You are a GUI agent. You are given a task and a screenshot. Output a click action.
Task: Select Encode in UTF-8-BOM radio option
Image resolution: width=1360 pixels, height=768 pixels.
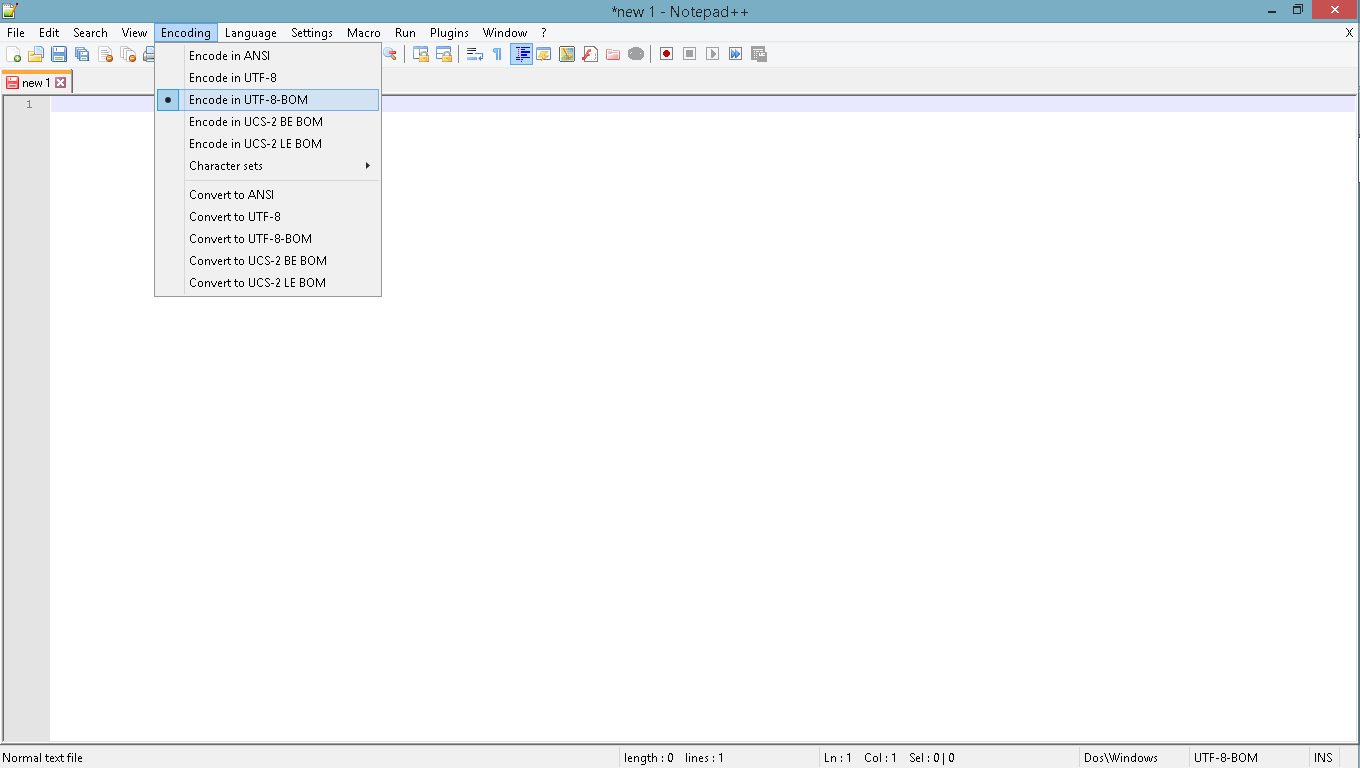pyautogui.click(x=248, y=100)
